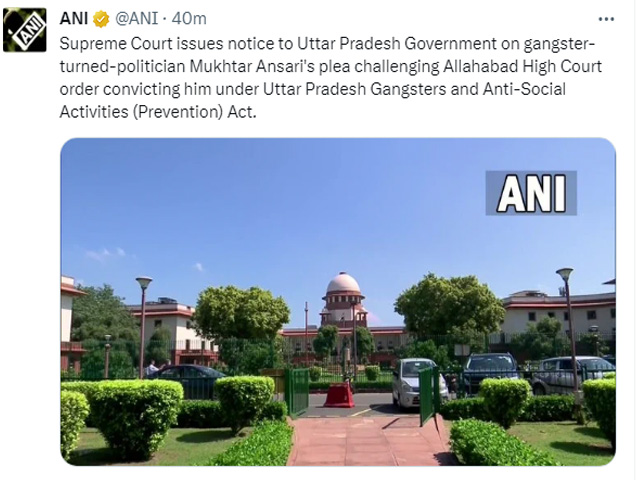This screenshot has width=640, height=480.
Task: Click the Supreme Court dome in the photo
Action: tap(343, 286)
